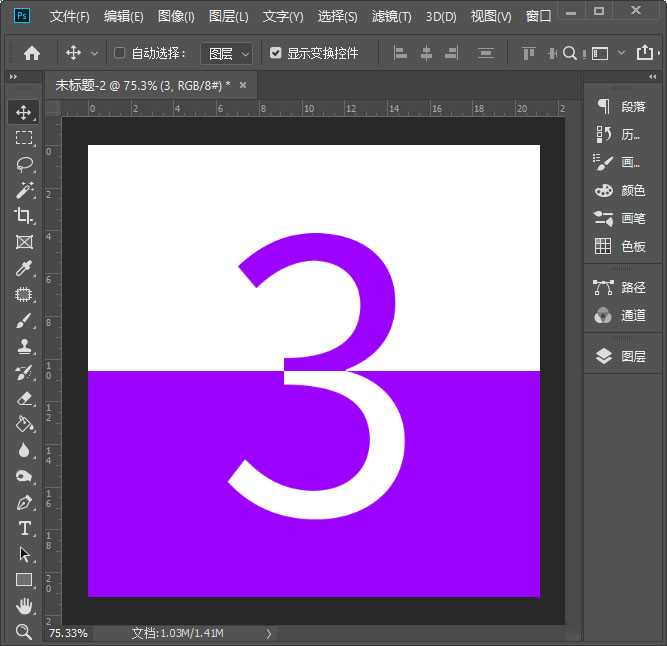Open the 滤镜(T) menu
Screen dimensions: 667x646
coord(391,17)
